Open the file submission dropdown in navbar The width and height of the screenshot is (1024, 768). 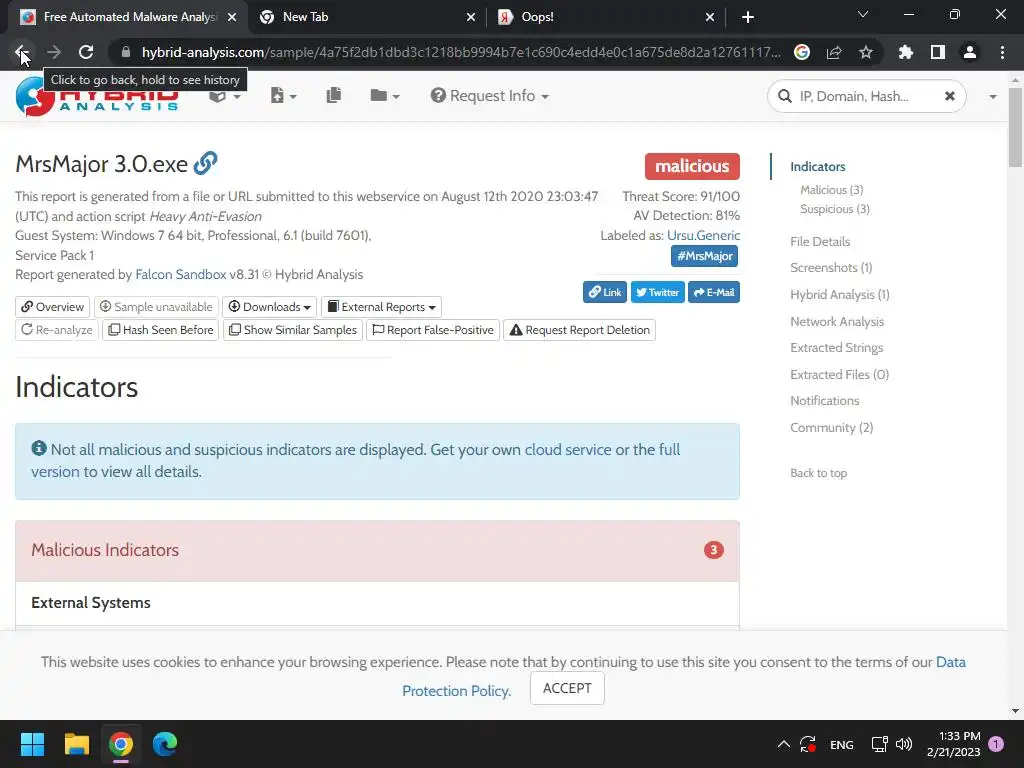point(283,96)
